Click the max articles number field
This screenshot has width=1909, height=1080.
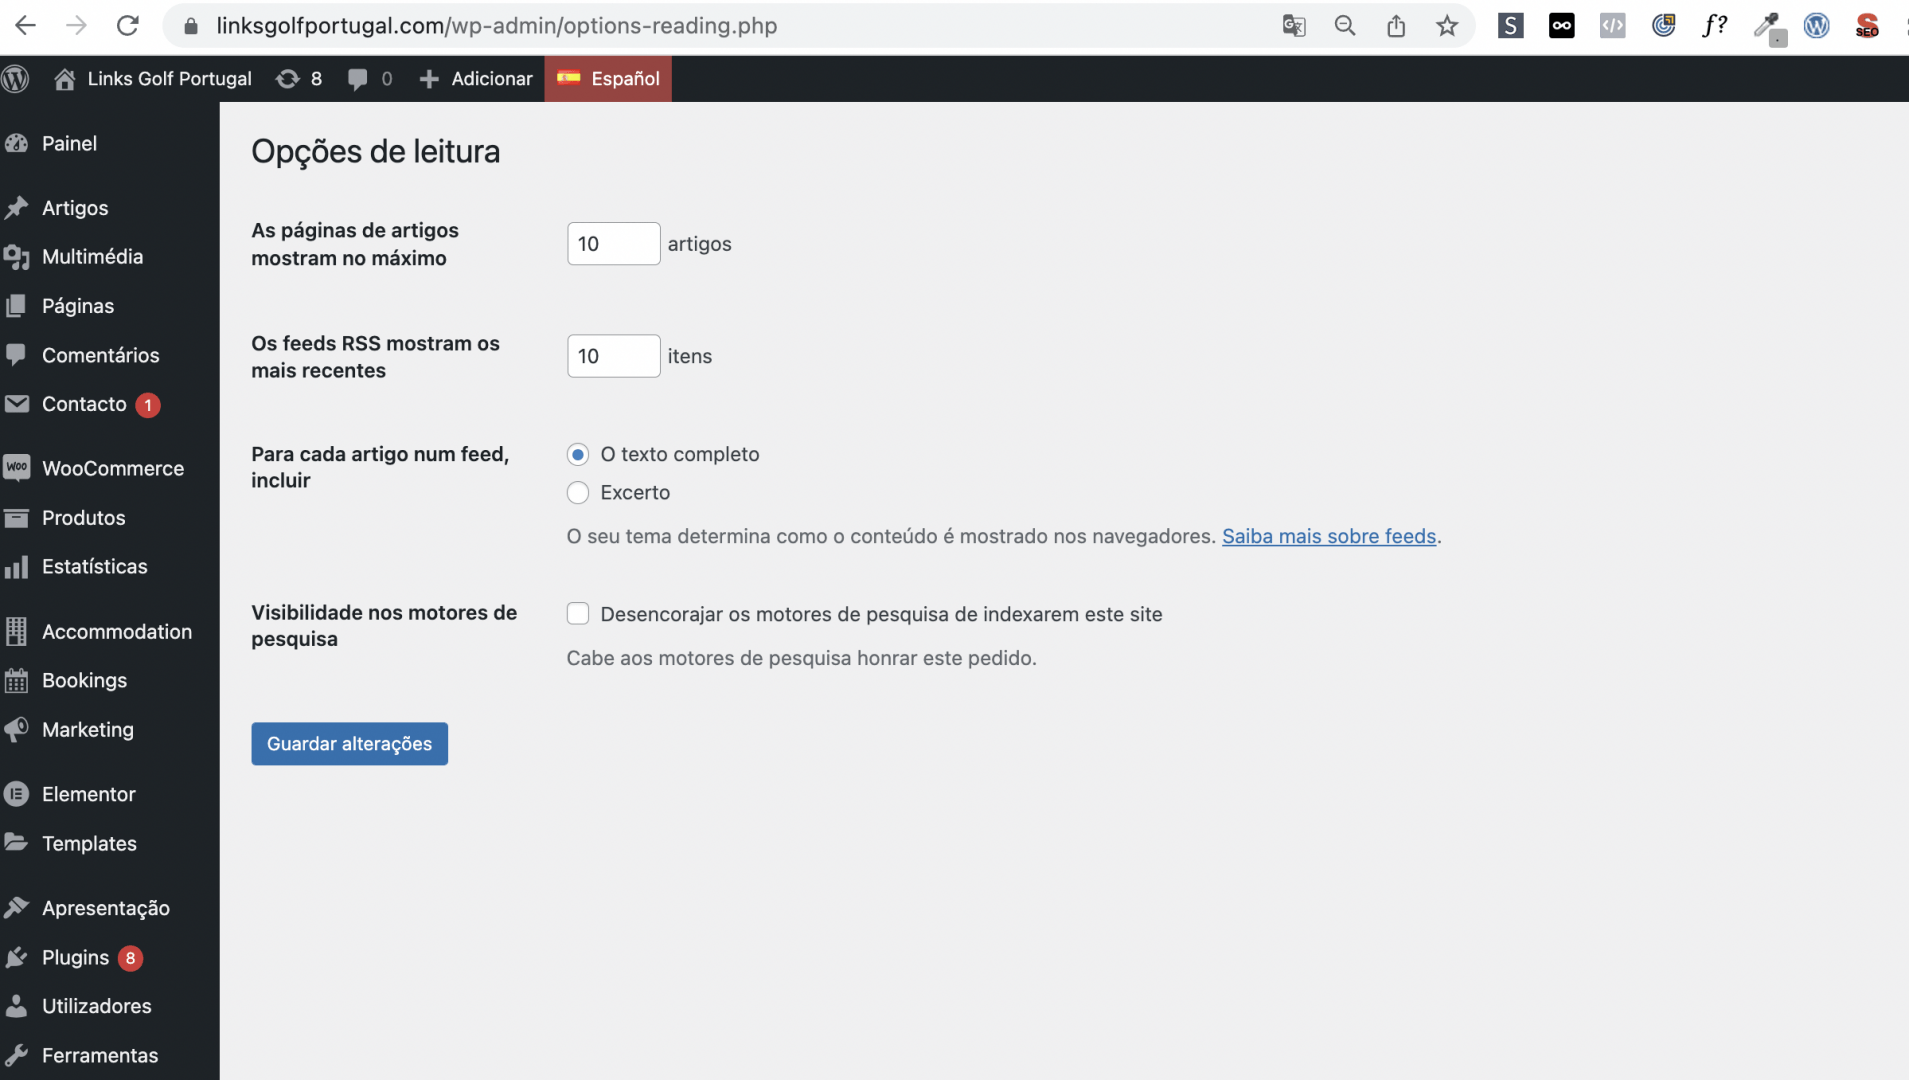click(x=614, y=244)
